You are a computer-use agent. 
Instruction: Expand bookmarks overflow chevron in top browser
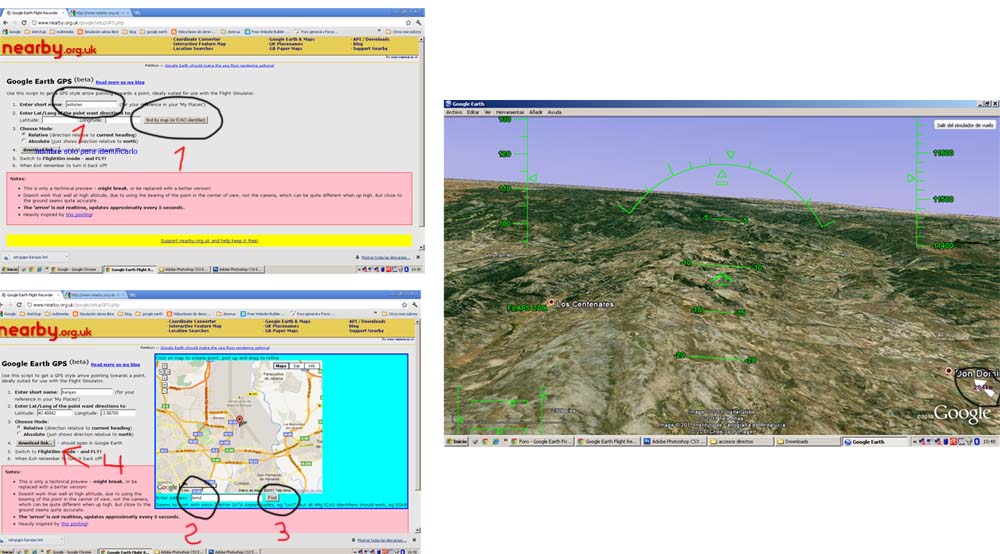[x=379, y=31]
